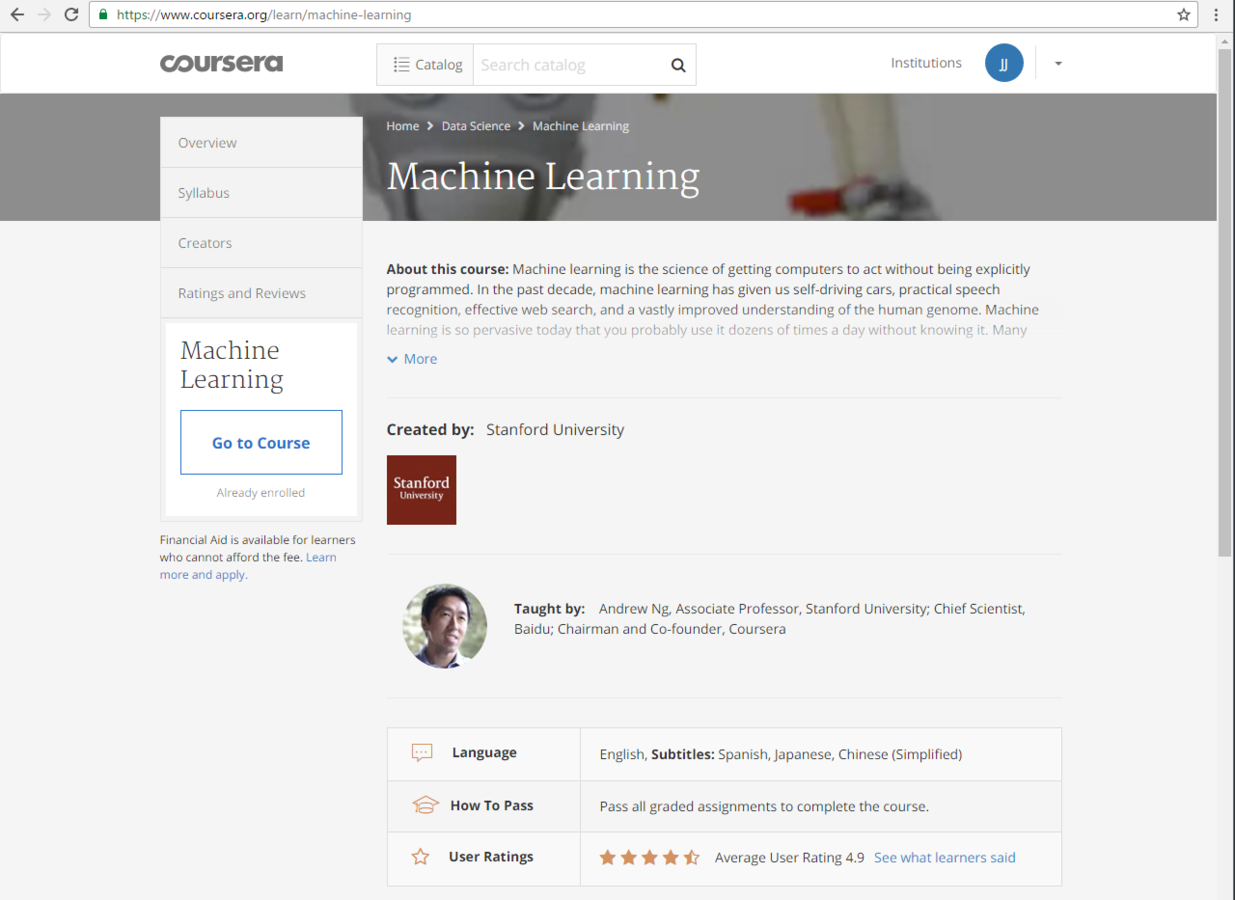Expand the course description with More

coord(412,359)
